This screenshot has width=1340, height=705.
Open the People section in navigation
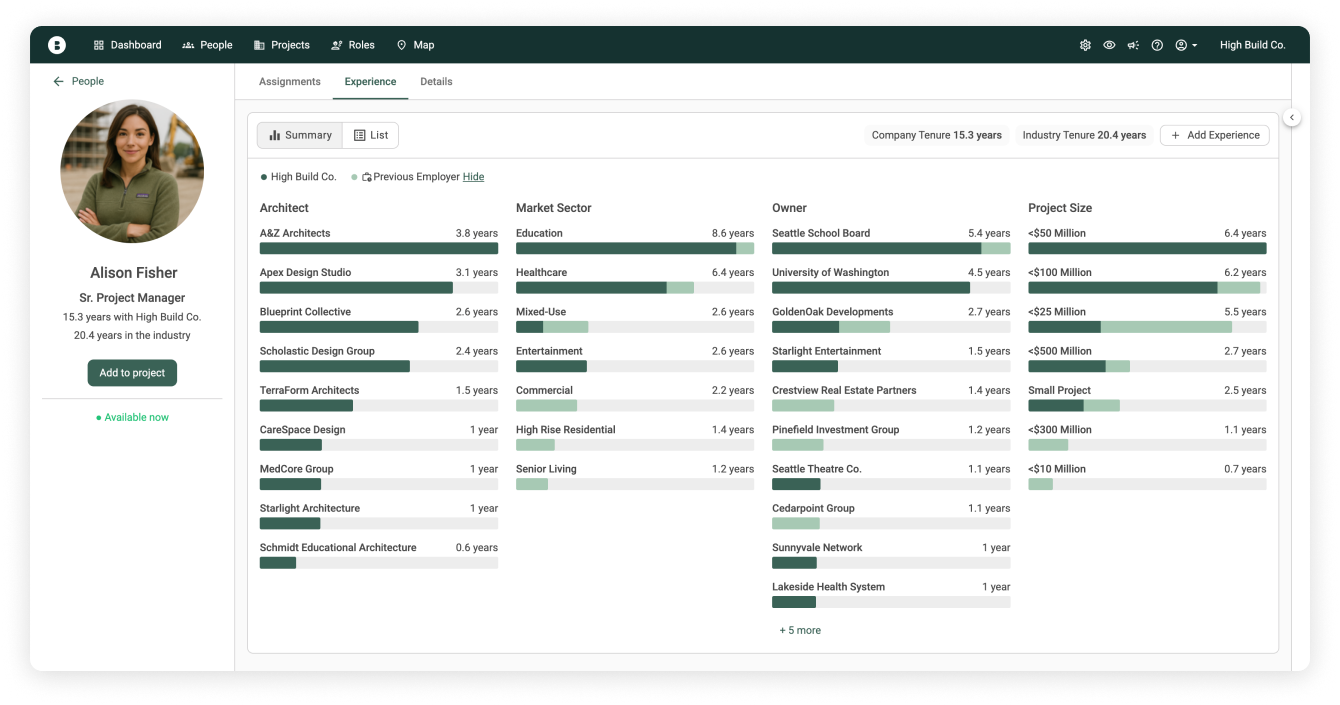point(207,45)
